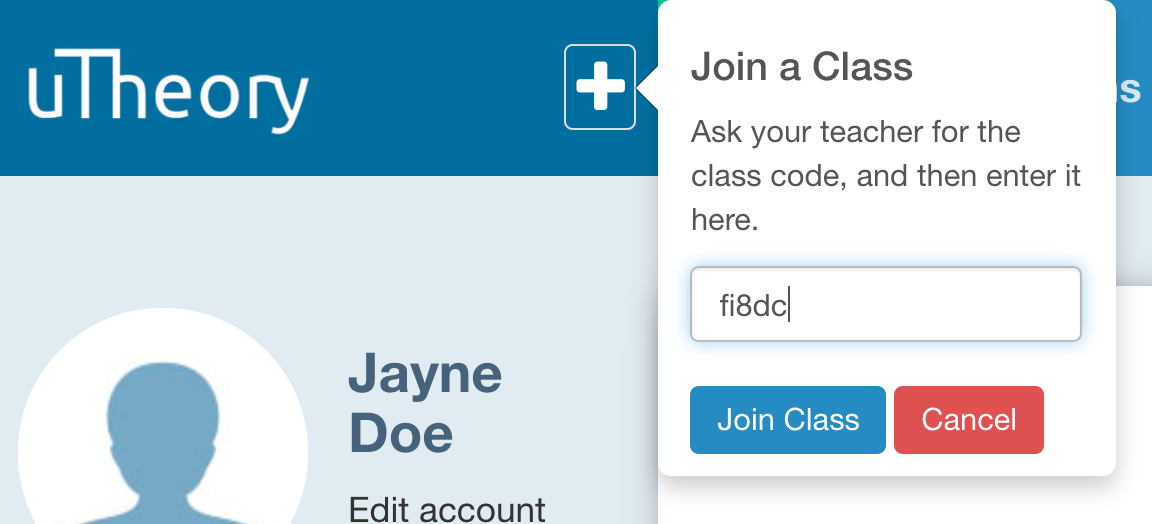This screenshot has width=1152, height=524.
Task: Click the profile avatar silhouette image
Action: [x=162, y=442]
